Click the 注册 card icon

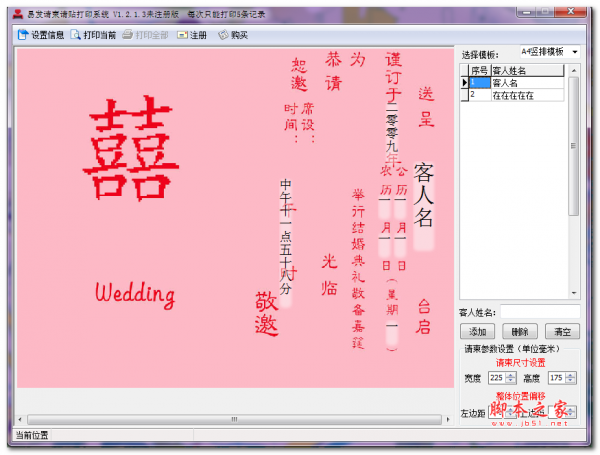(182, 35)
